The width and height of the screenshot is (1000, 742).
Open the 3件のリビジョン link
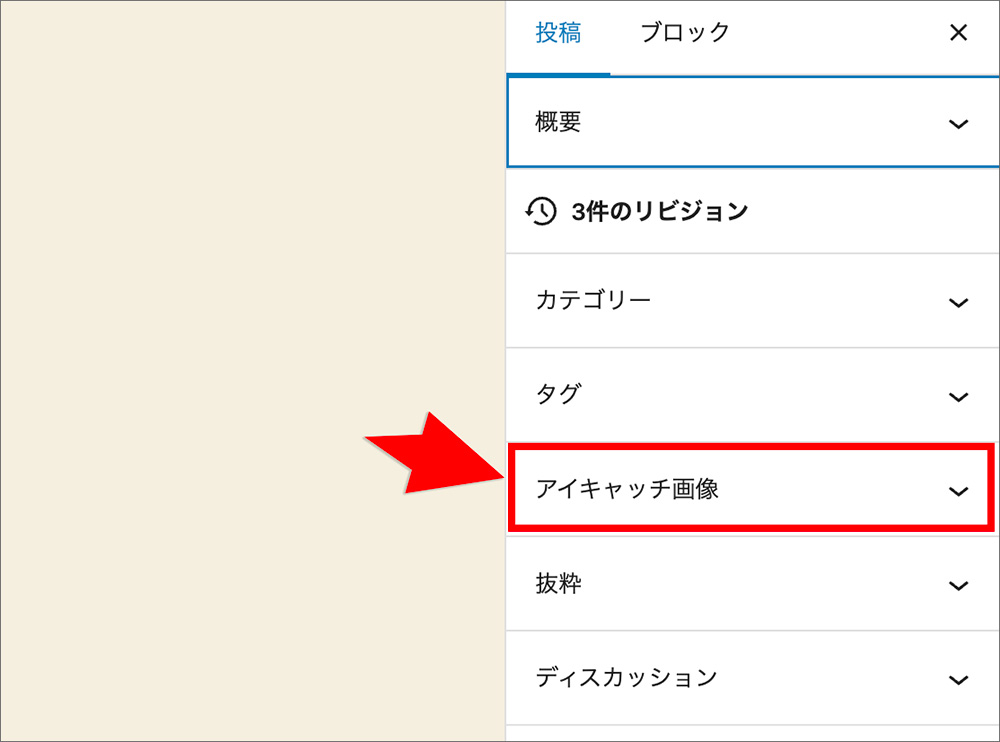(x=659, y=212)
